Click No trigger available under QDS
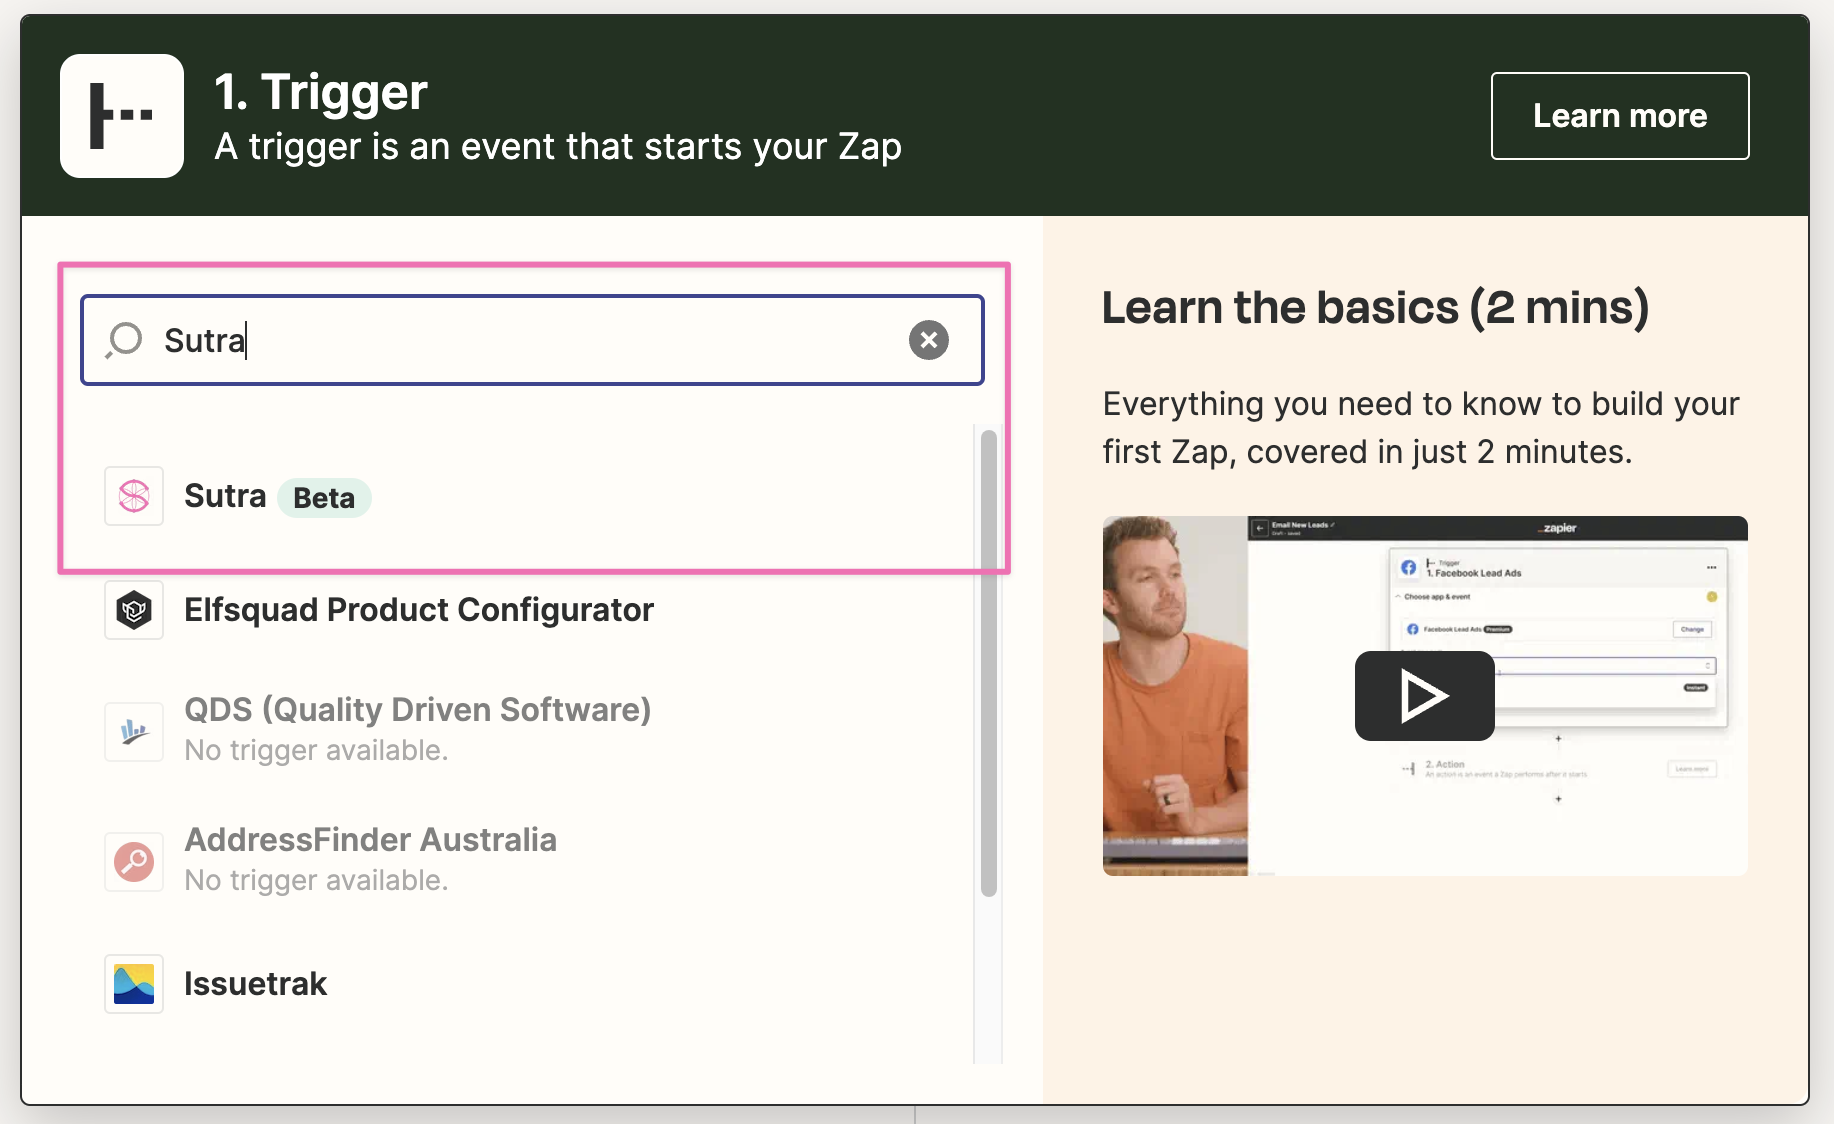 pos(316,750)
